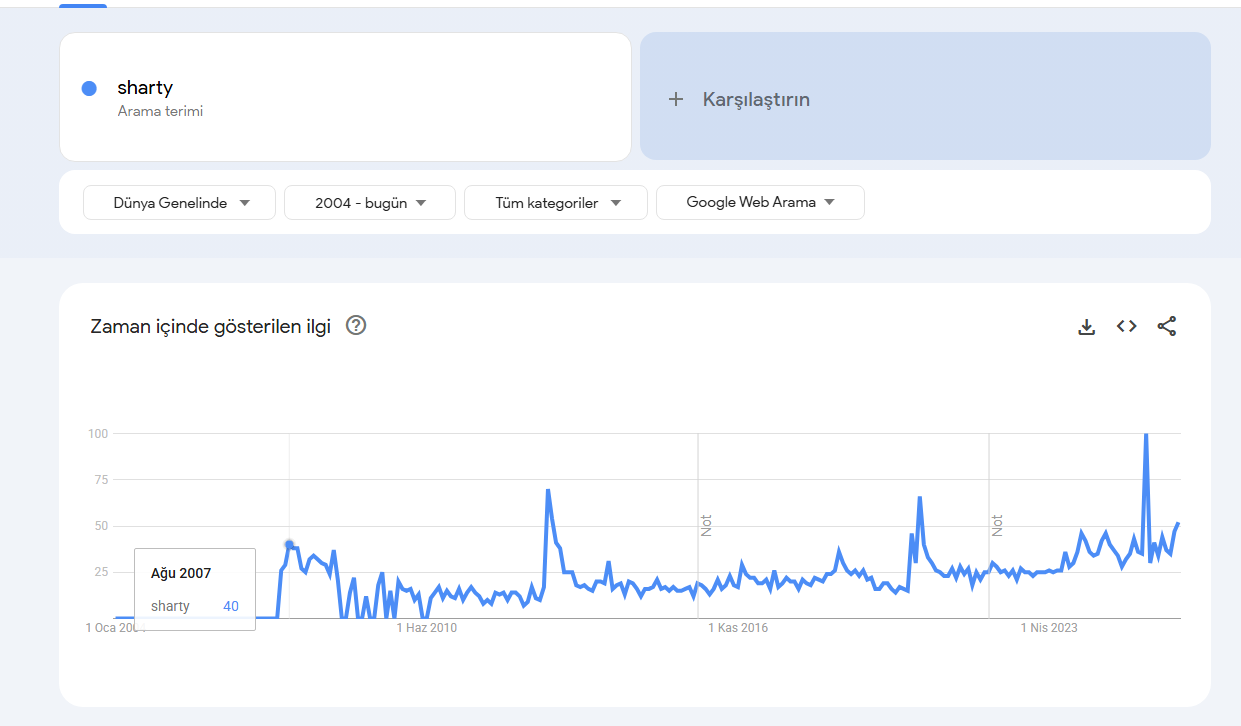
Task: Click the highest peak at 100 on the chart
Action: pos(1145,435)
